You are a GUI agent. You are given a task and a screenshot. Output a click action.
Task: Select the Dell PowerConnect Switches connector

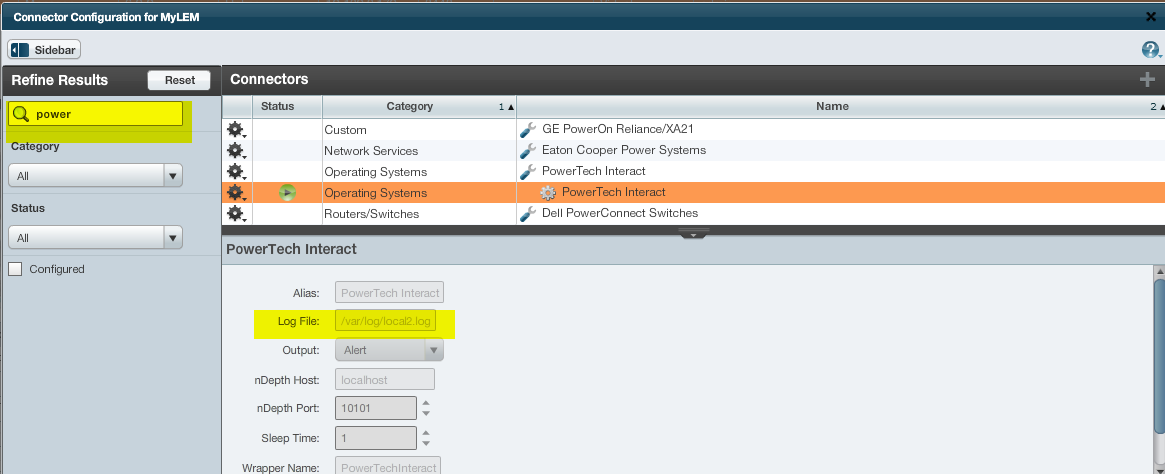click(620, 213)
